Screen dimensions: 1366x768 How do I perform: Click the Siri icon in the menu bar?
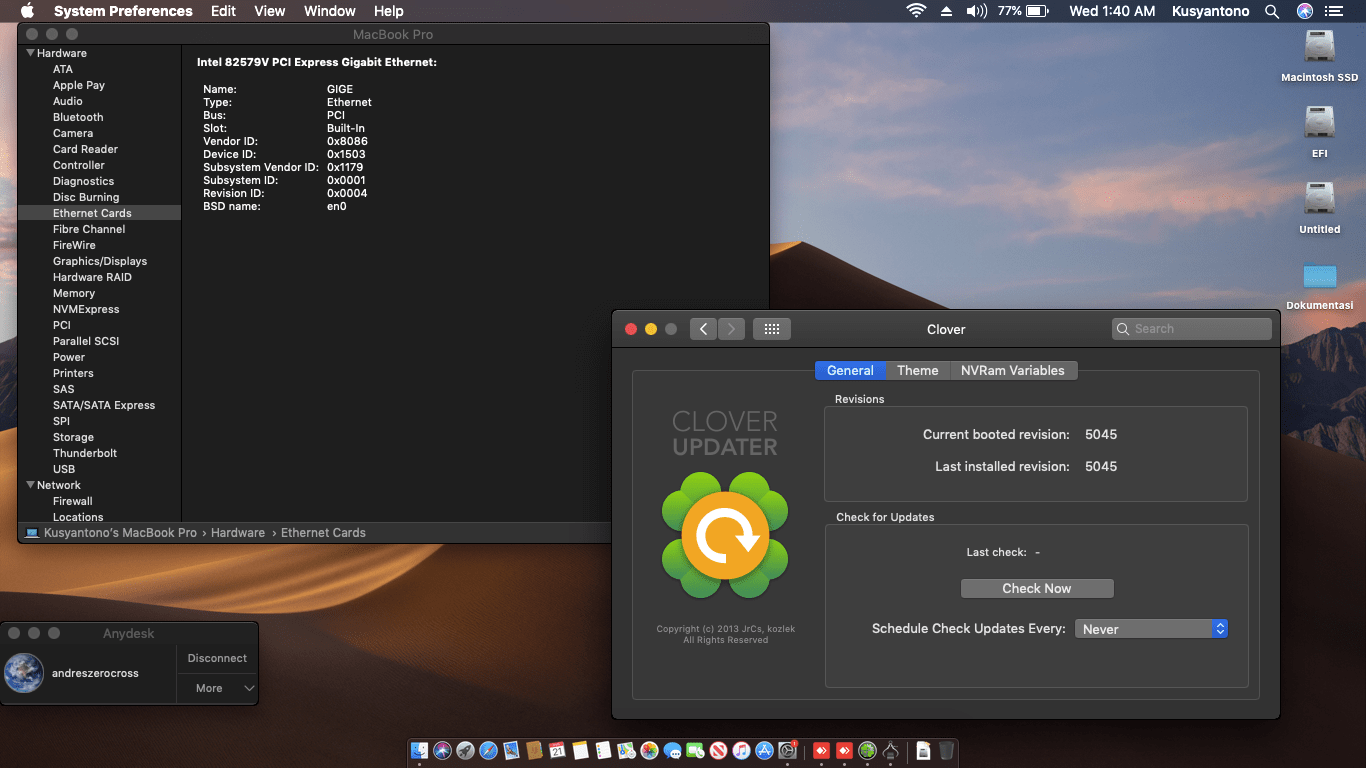point(1304,11)
